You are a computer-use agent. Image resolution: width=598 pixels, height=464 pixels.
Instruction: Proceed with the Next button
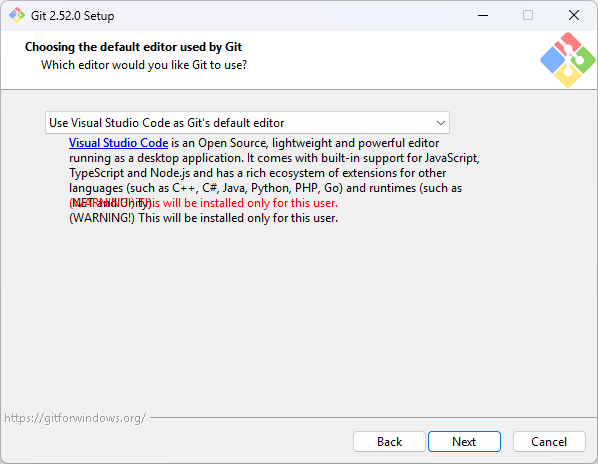[x=464, y=442]
